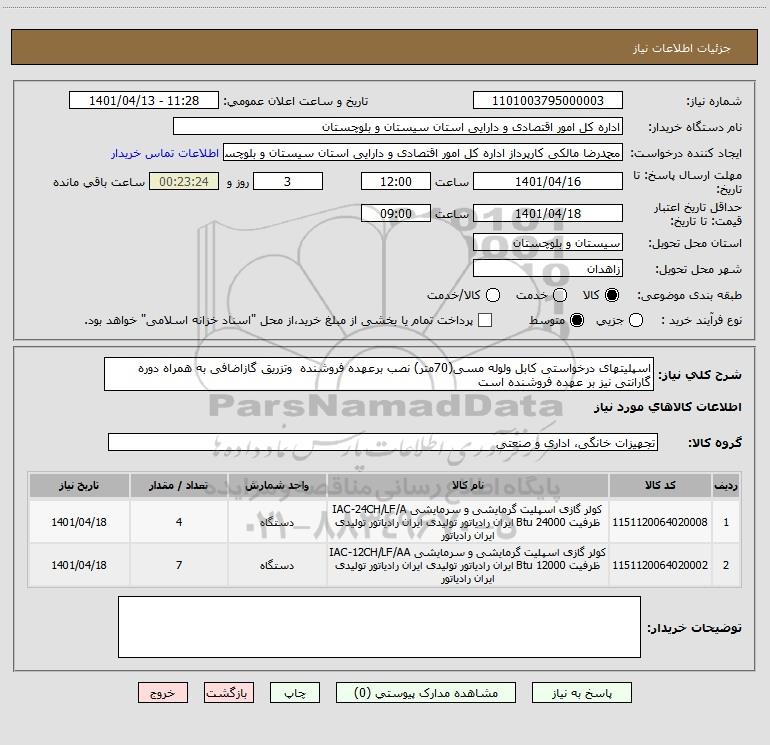
Task: Click the IAC-12CH/LF/AA product name cell
Action: click(x=468, y=565)
